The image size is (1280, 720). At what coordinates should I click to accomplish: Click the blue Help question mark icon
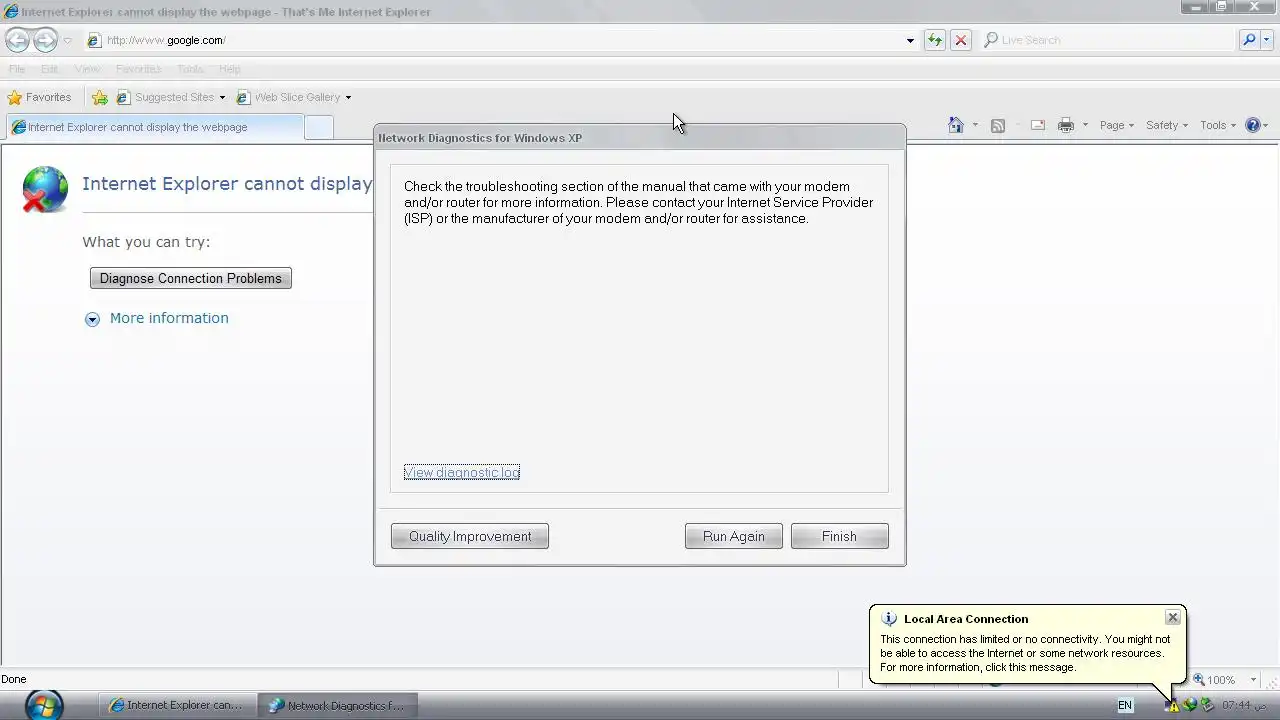(1253, 125)
